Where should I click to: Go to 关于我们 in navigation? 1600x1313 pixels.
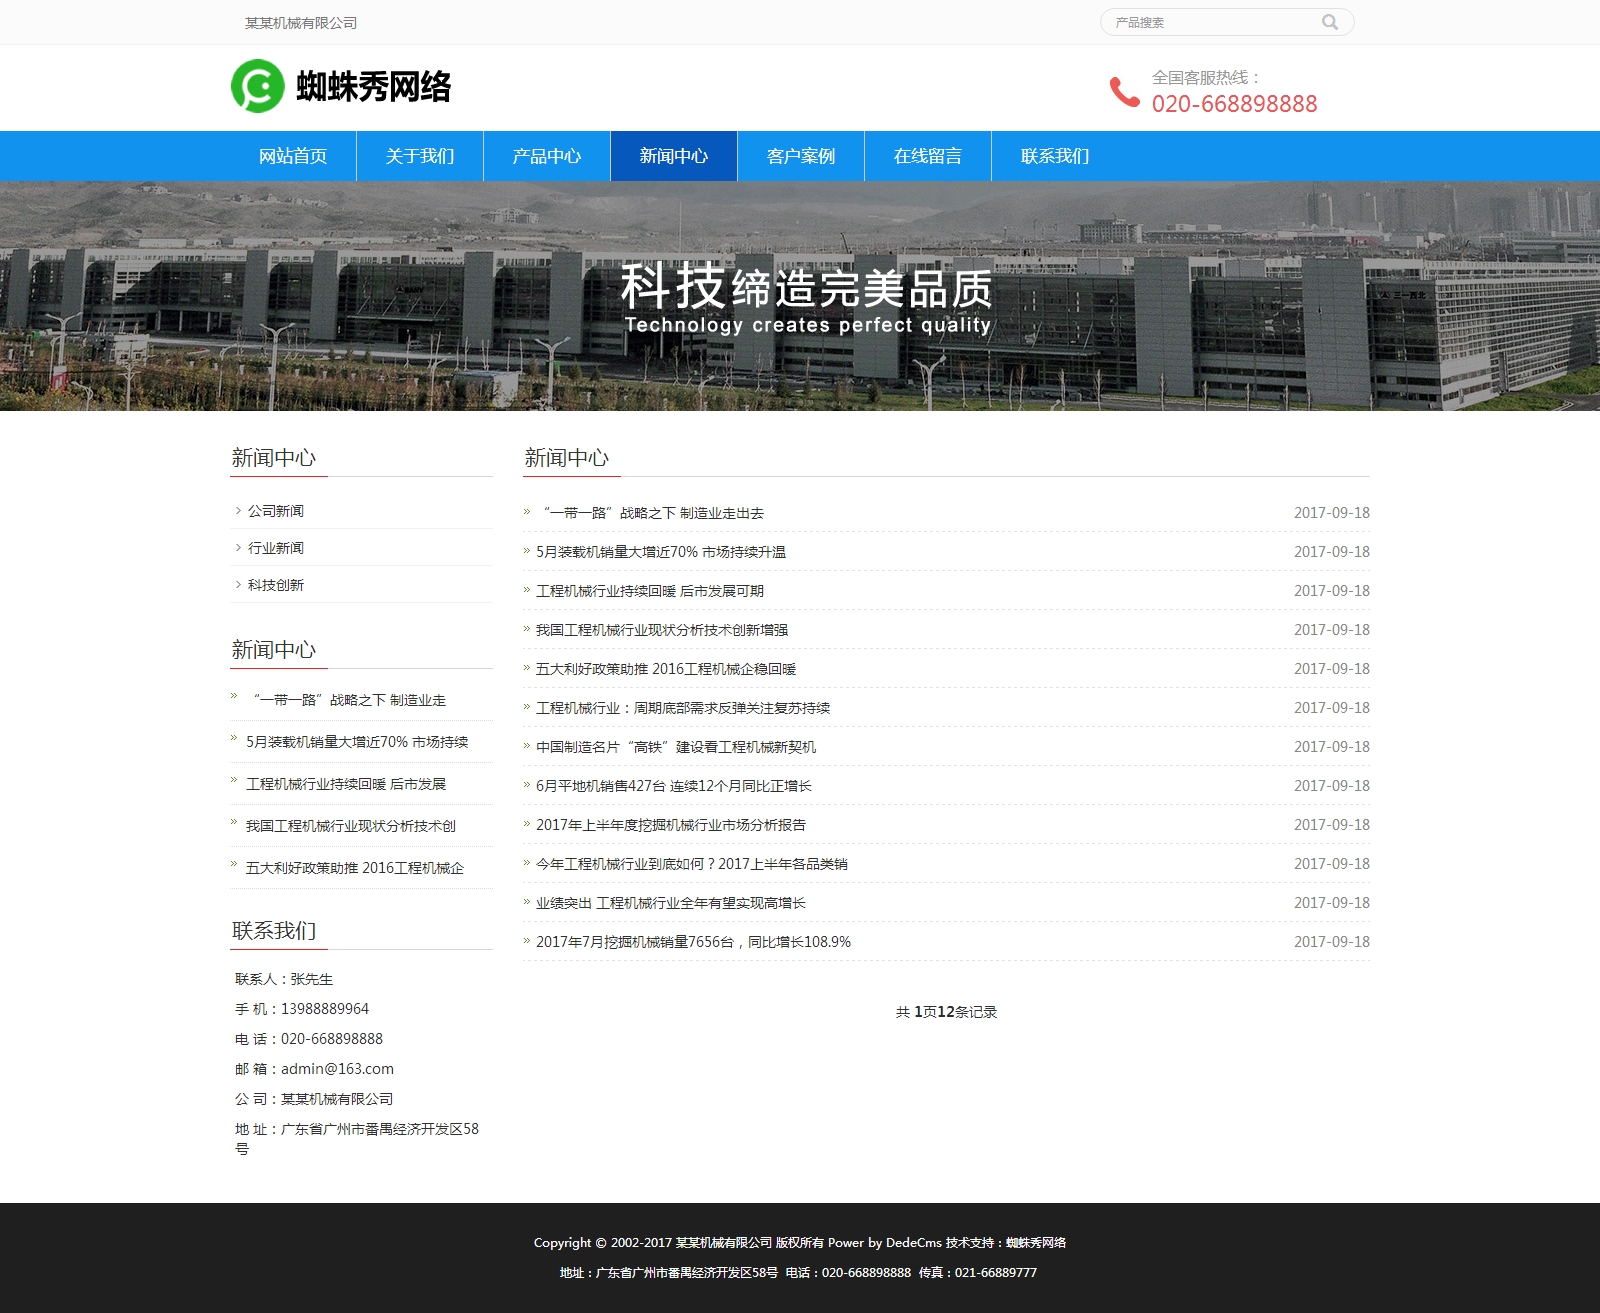pyautogui.click(x=420, y=156)
